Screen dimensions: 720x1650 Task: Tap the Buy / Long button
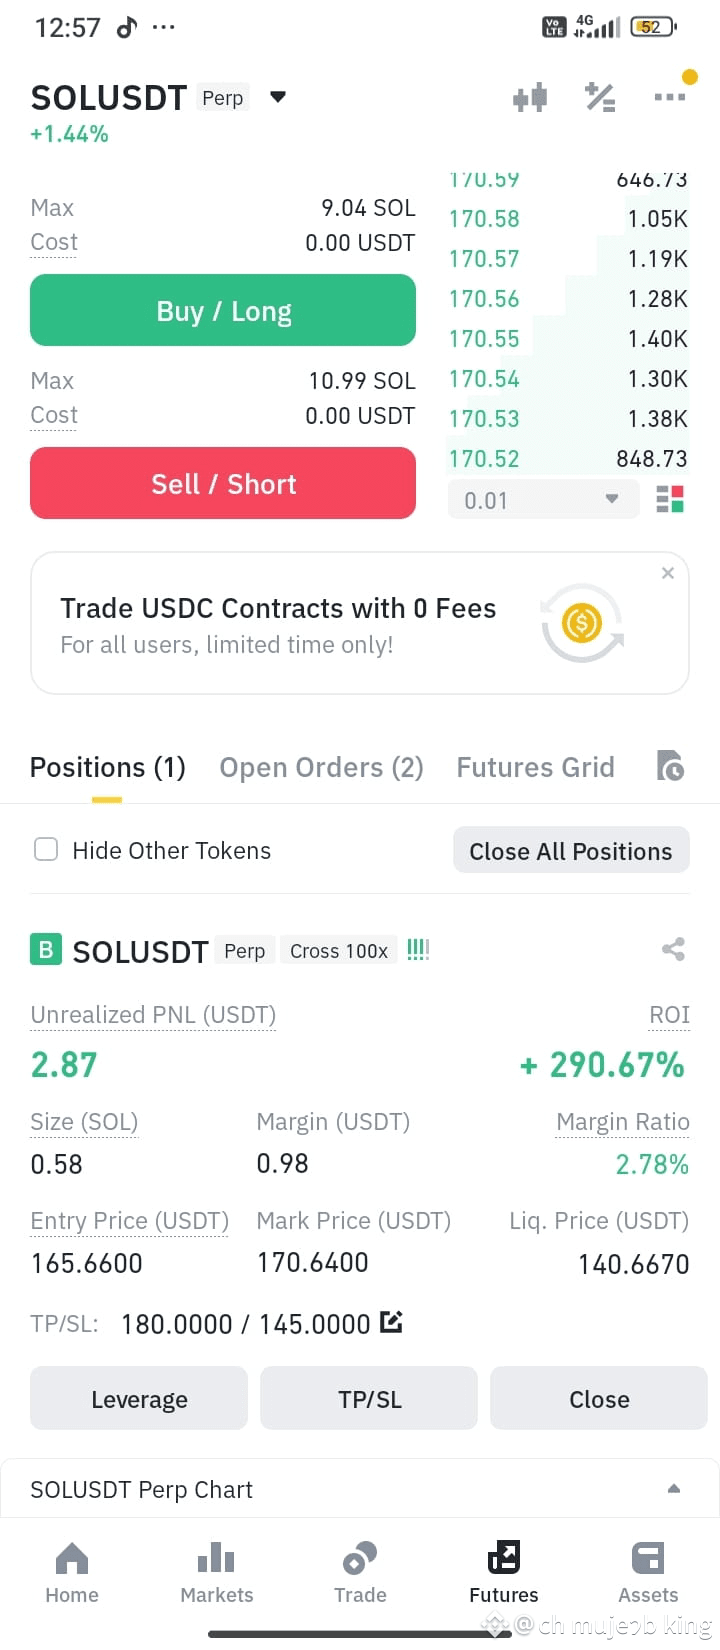click(223, 310)
